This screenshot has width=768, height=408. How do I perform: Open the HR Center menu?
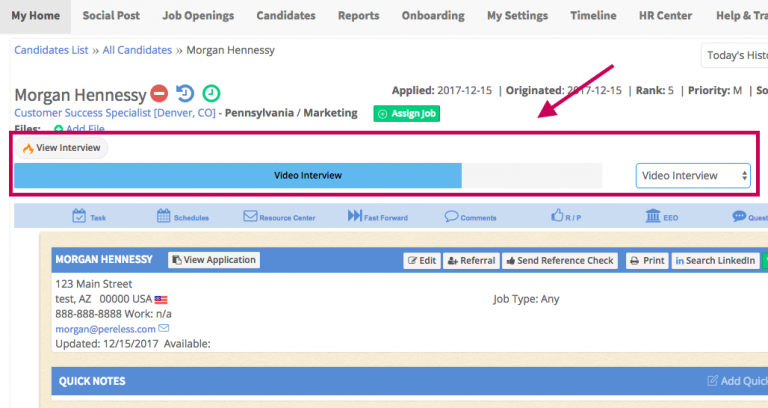click(665, 16)
